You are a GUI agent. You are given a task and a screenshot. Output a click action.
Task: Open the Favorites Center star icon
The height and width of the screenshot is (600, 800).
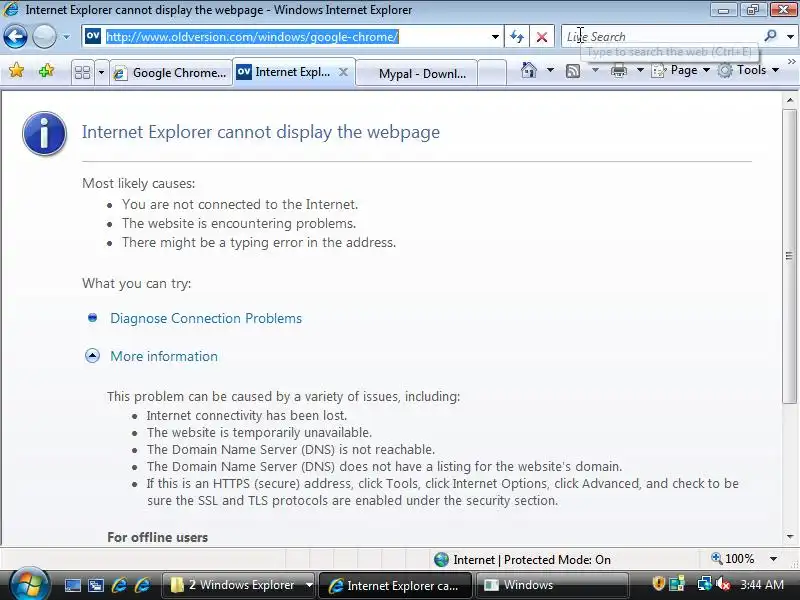point(16,70)
